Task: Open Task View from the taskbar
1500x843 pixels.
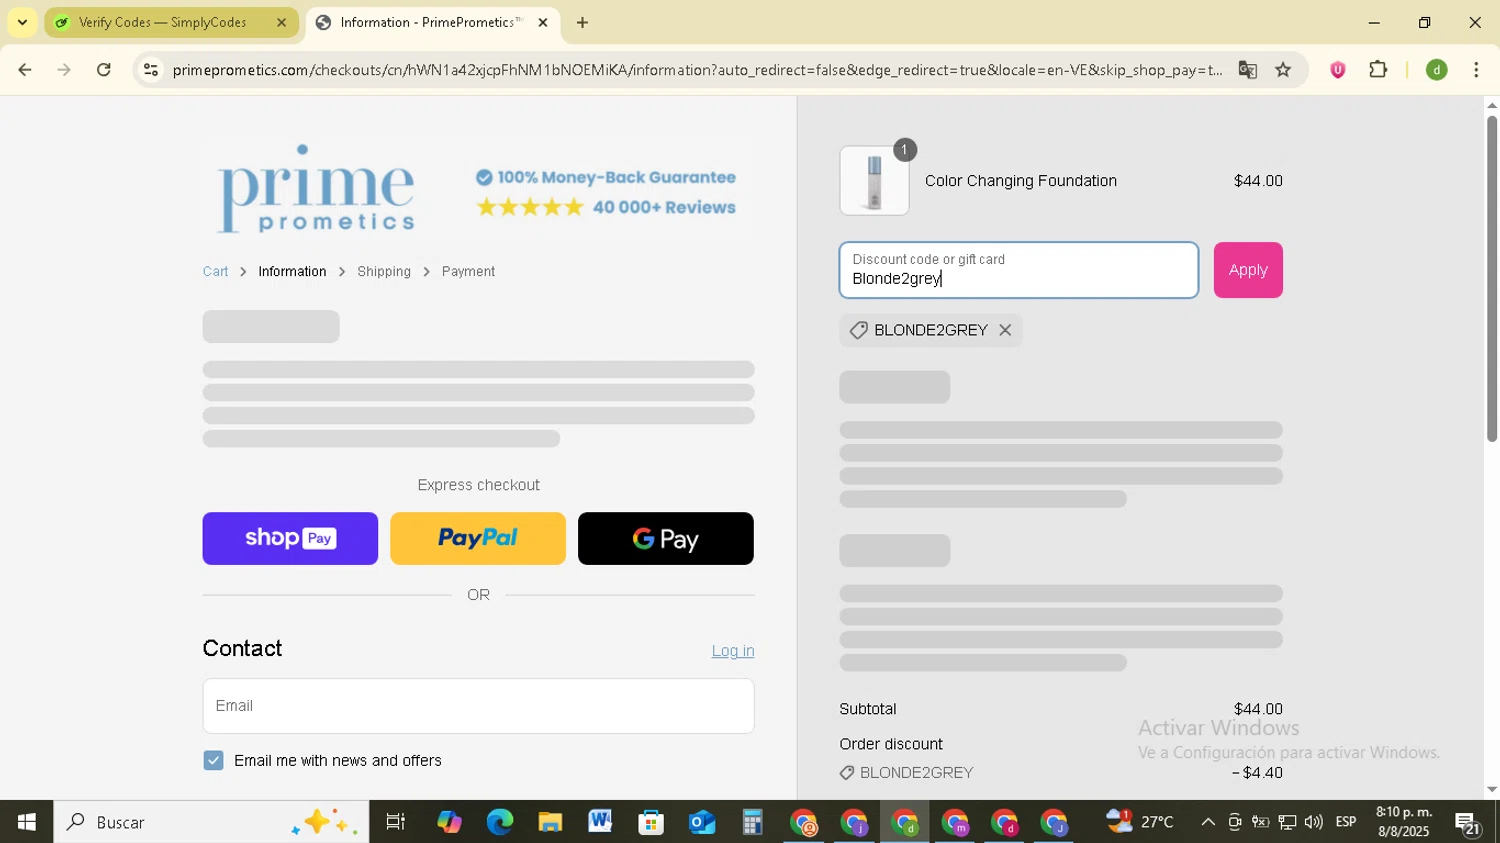Action: pyautogui.click(x=396, y=822)
